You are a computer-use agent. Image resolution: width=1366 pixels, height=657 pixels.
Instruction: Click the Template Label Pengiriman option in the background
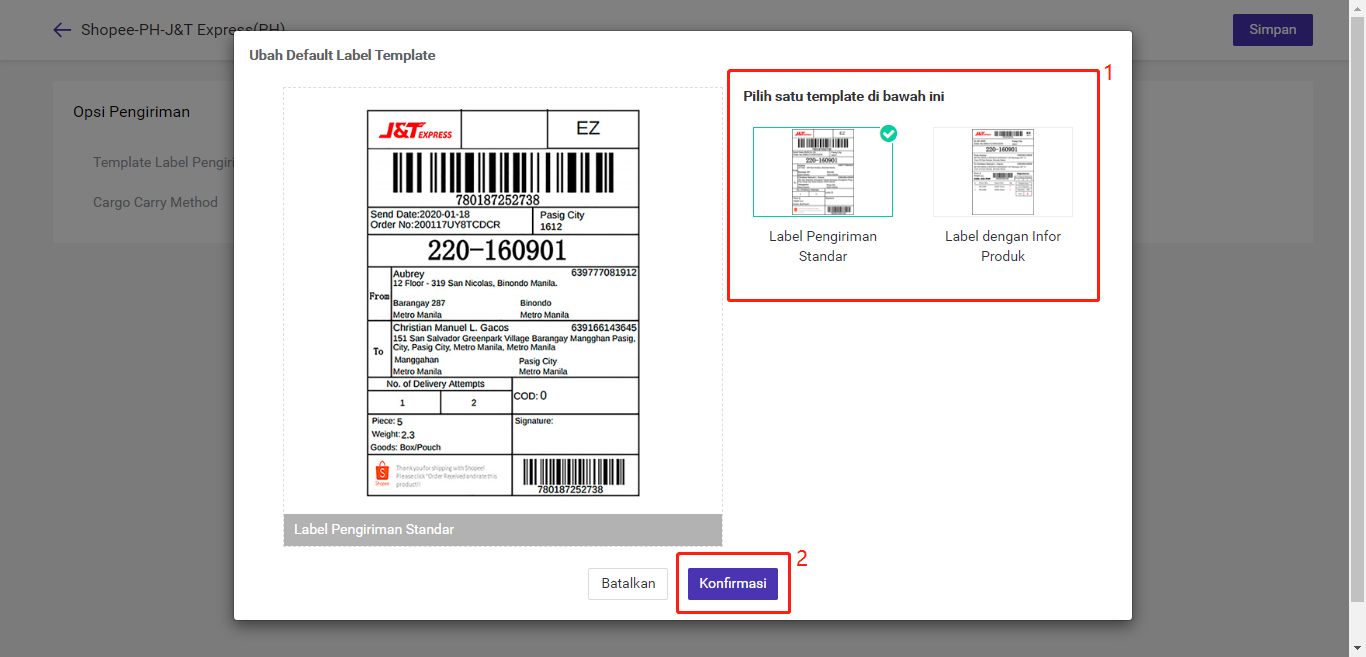(x=162, y=162)
